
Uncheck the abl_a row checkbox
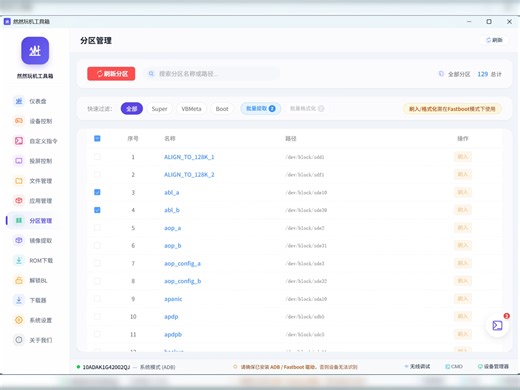coord(97,192)
